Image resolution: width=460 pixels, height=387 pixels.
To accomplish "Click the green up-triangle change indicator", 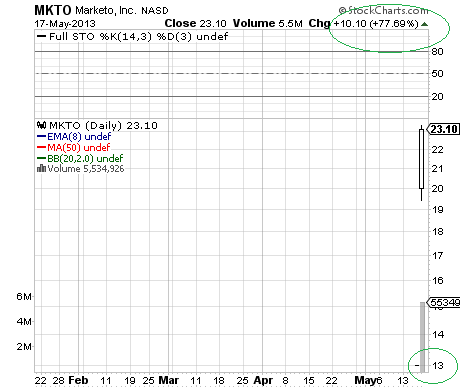I will (x=424, y=24).
